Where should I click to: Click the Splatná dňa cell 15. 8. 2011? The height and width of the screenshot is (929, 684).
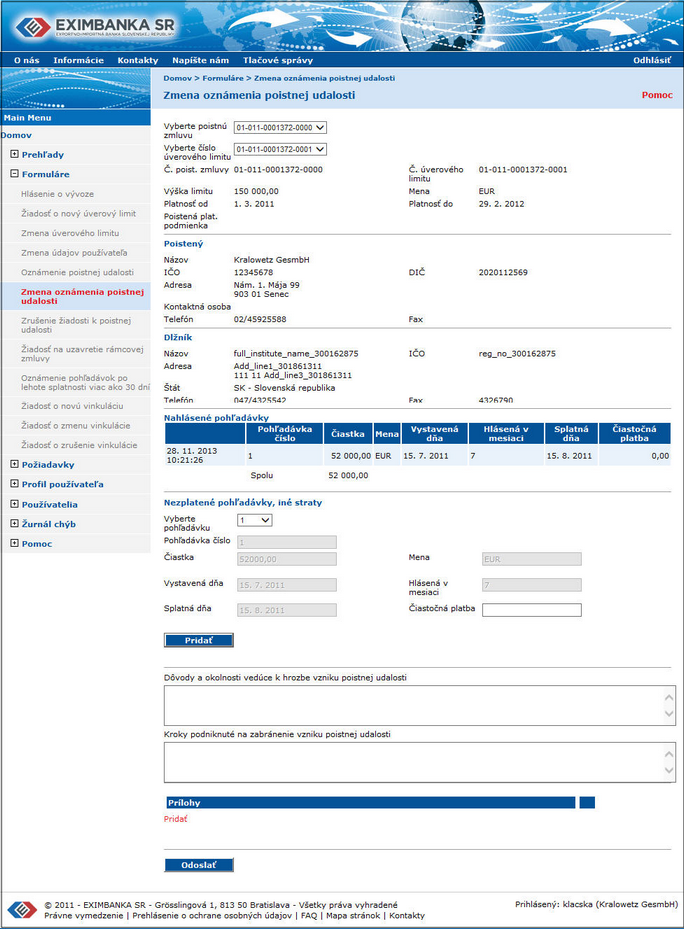(x=569, y=456)
